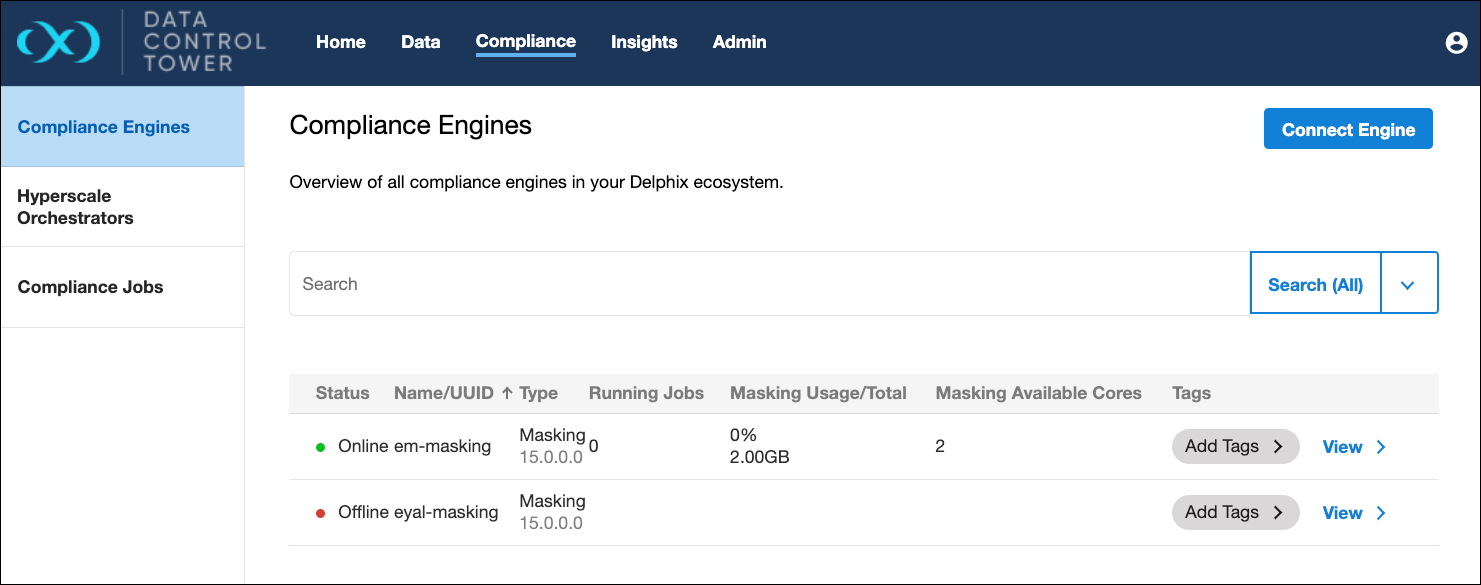The height and width of the screenshot is (585, 1481).
Task: Expand the Search (All) filter dropdown
Action: click(x=1408, y=284)
